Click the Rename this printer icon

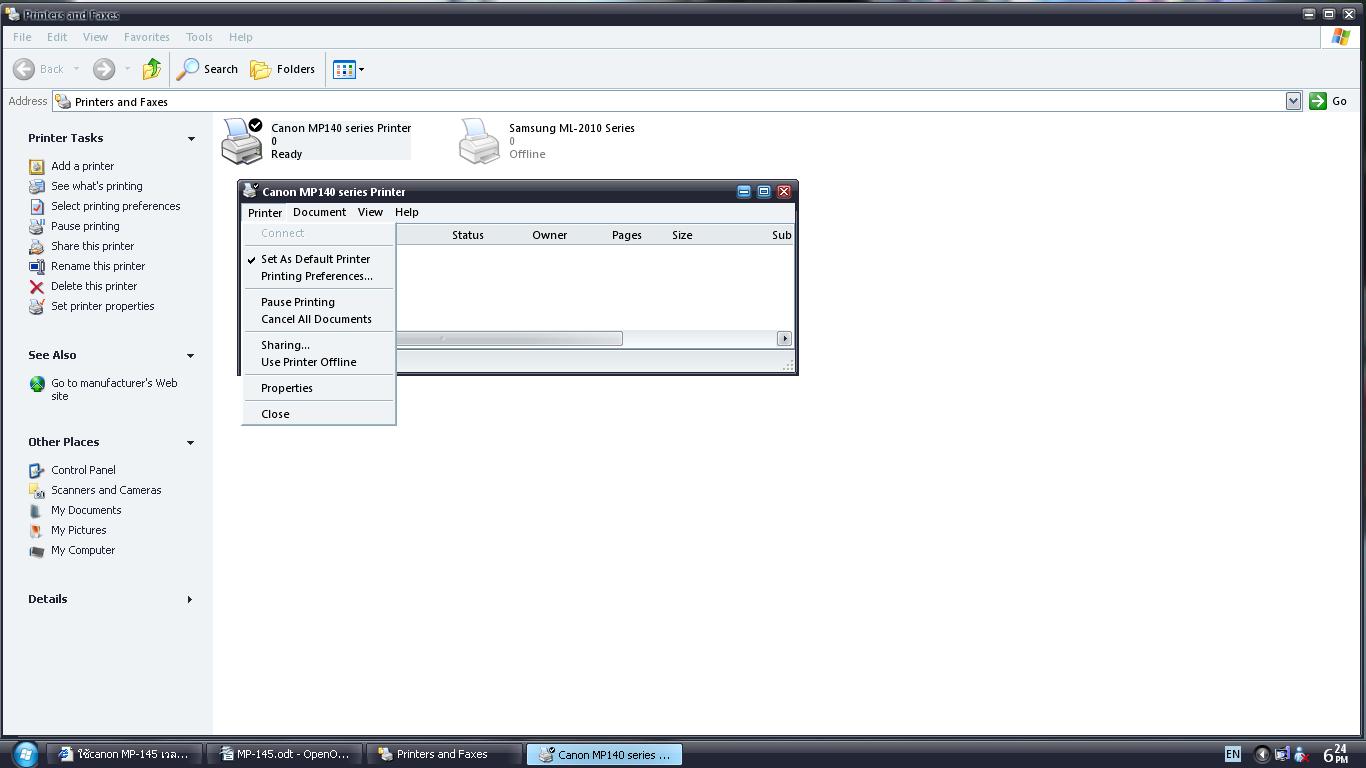37,266
